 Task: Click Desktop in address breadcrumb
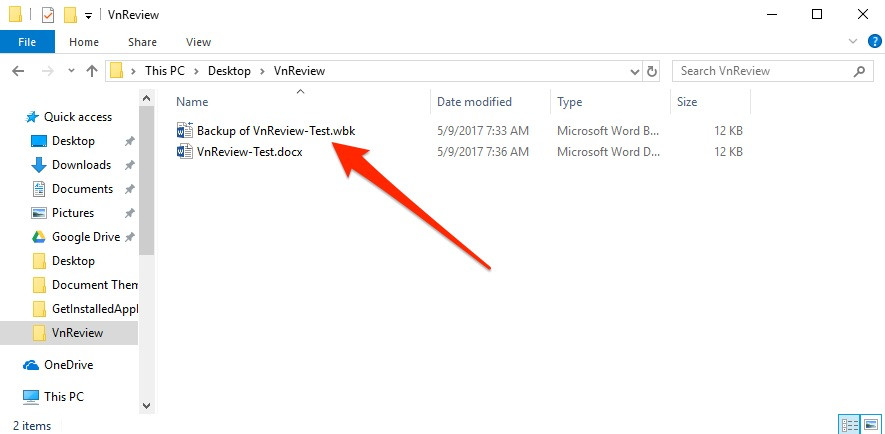(229, 71)
